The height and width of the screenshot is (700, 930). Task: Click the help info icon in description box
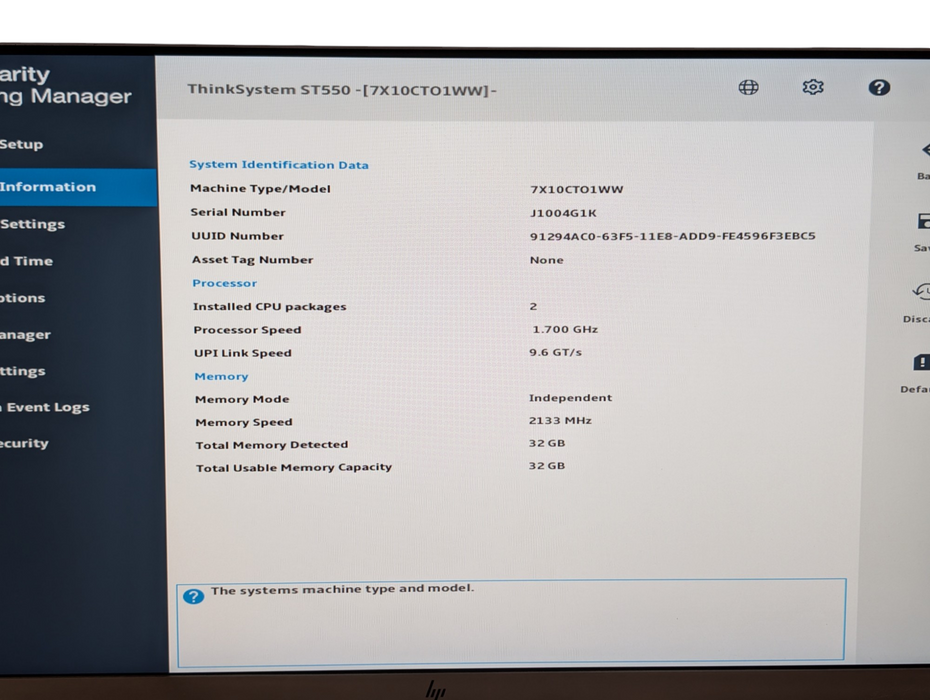point(193,596)
